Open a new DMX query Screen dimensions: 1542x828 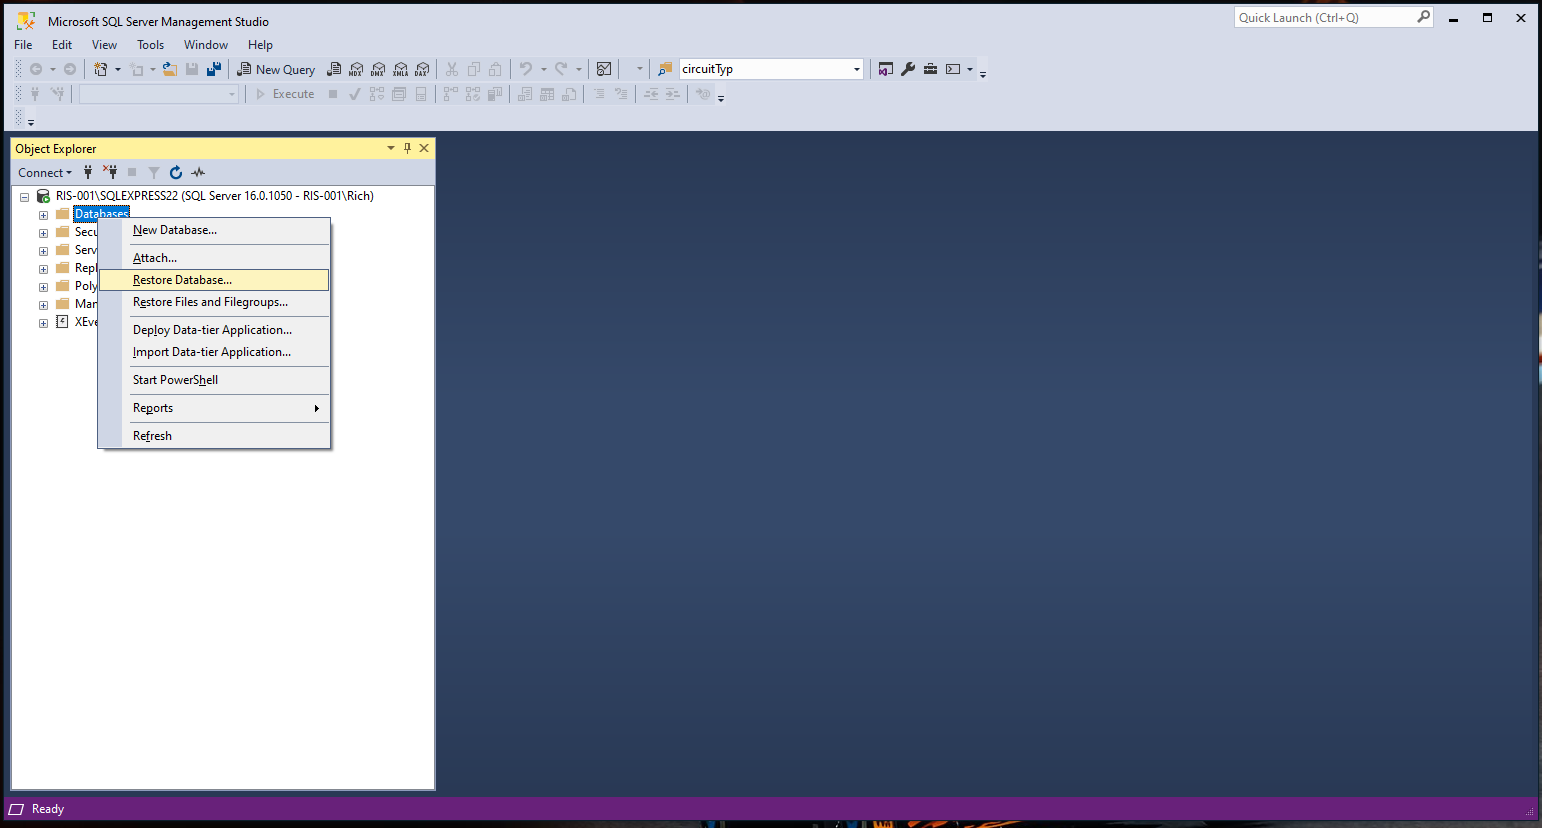click(x=378, y=70)
